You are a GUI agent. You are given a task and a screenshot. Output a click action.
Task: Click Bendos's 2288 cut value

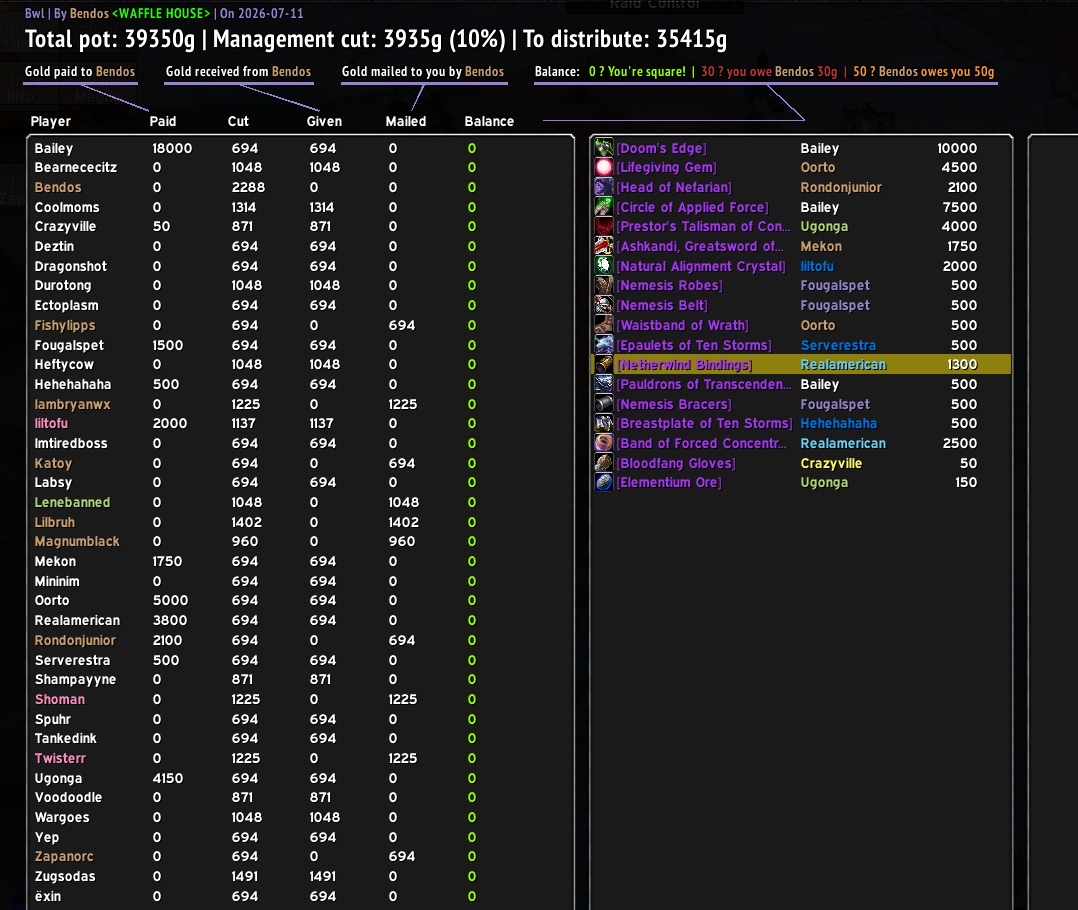248,188
